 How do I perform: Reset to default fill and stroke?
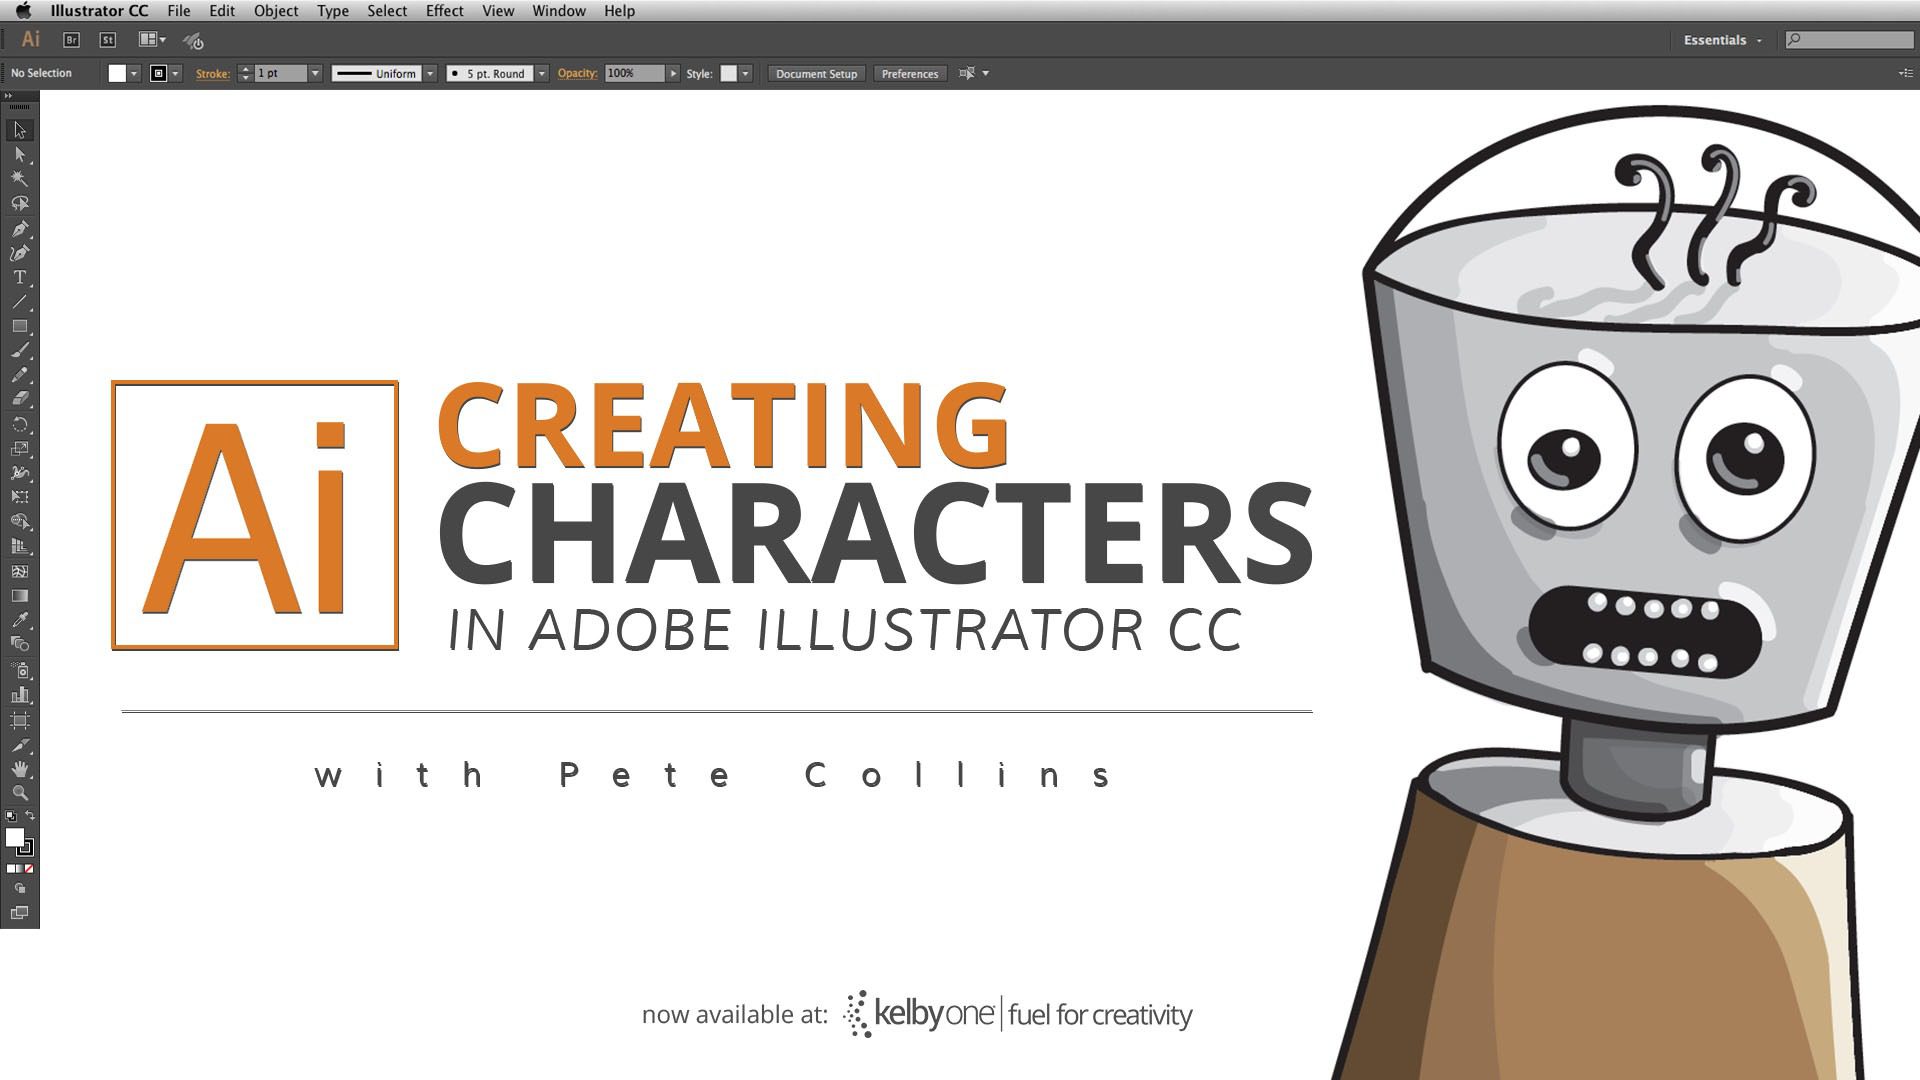click(x=11, y=816)
